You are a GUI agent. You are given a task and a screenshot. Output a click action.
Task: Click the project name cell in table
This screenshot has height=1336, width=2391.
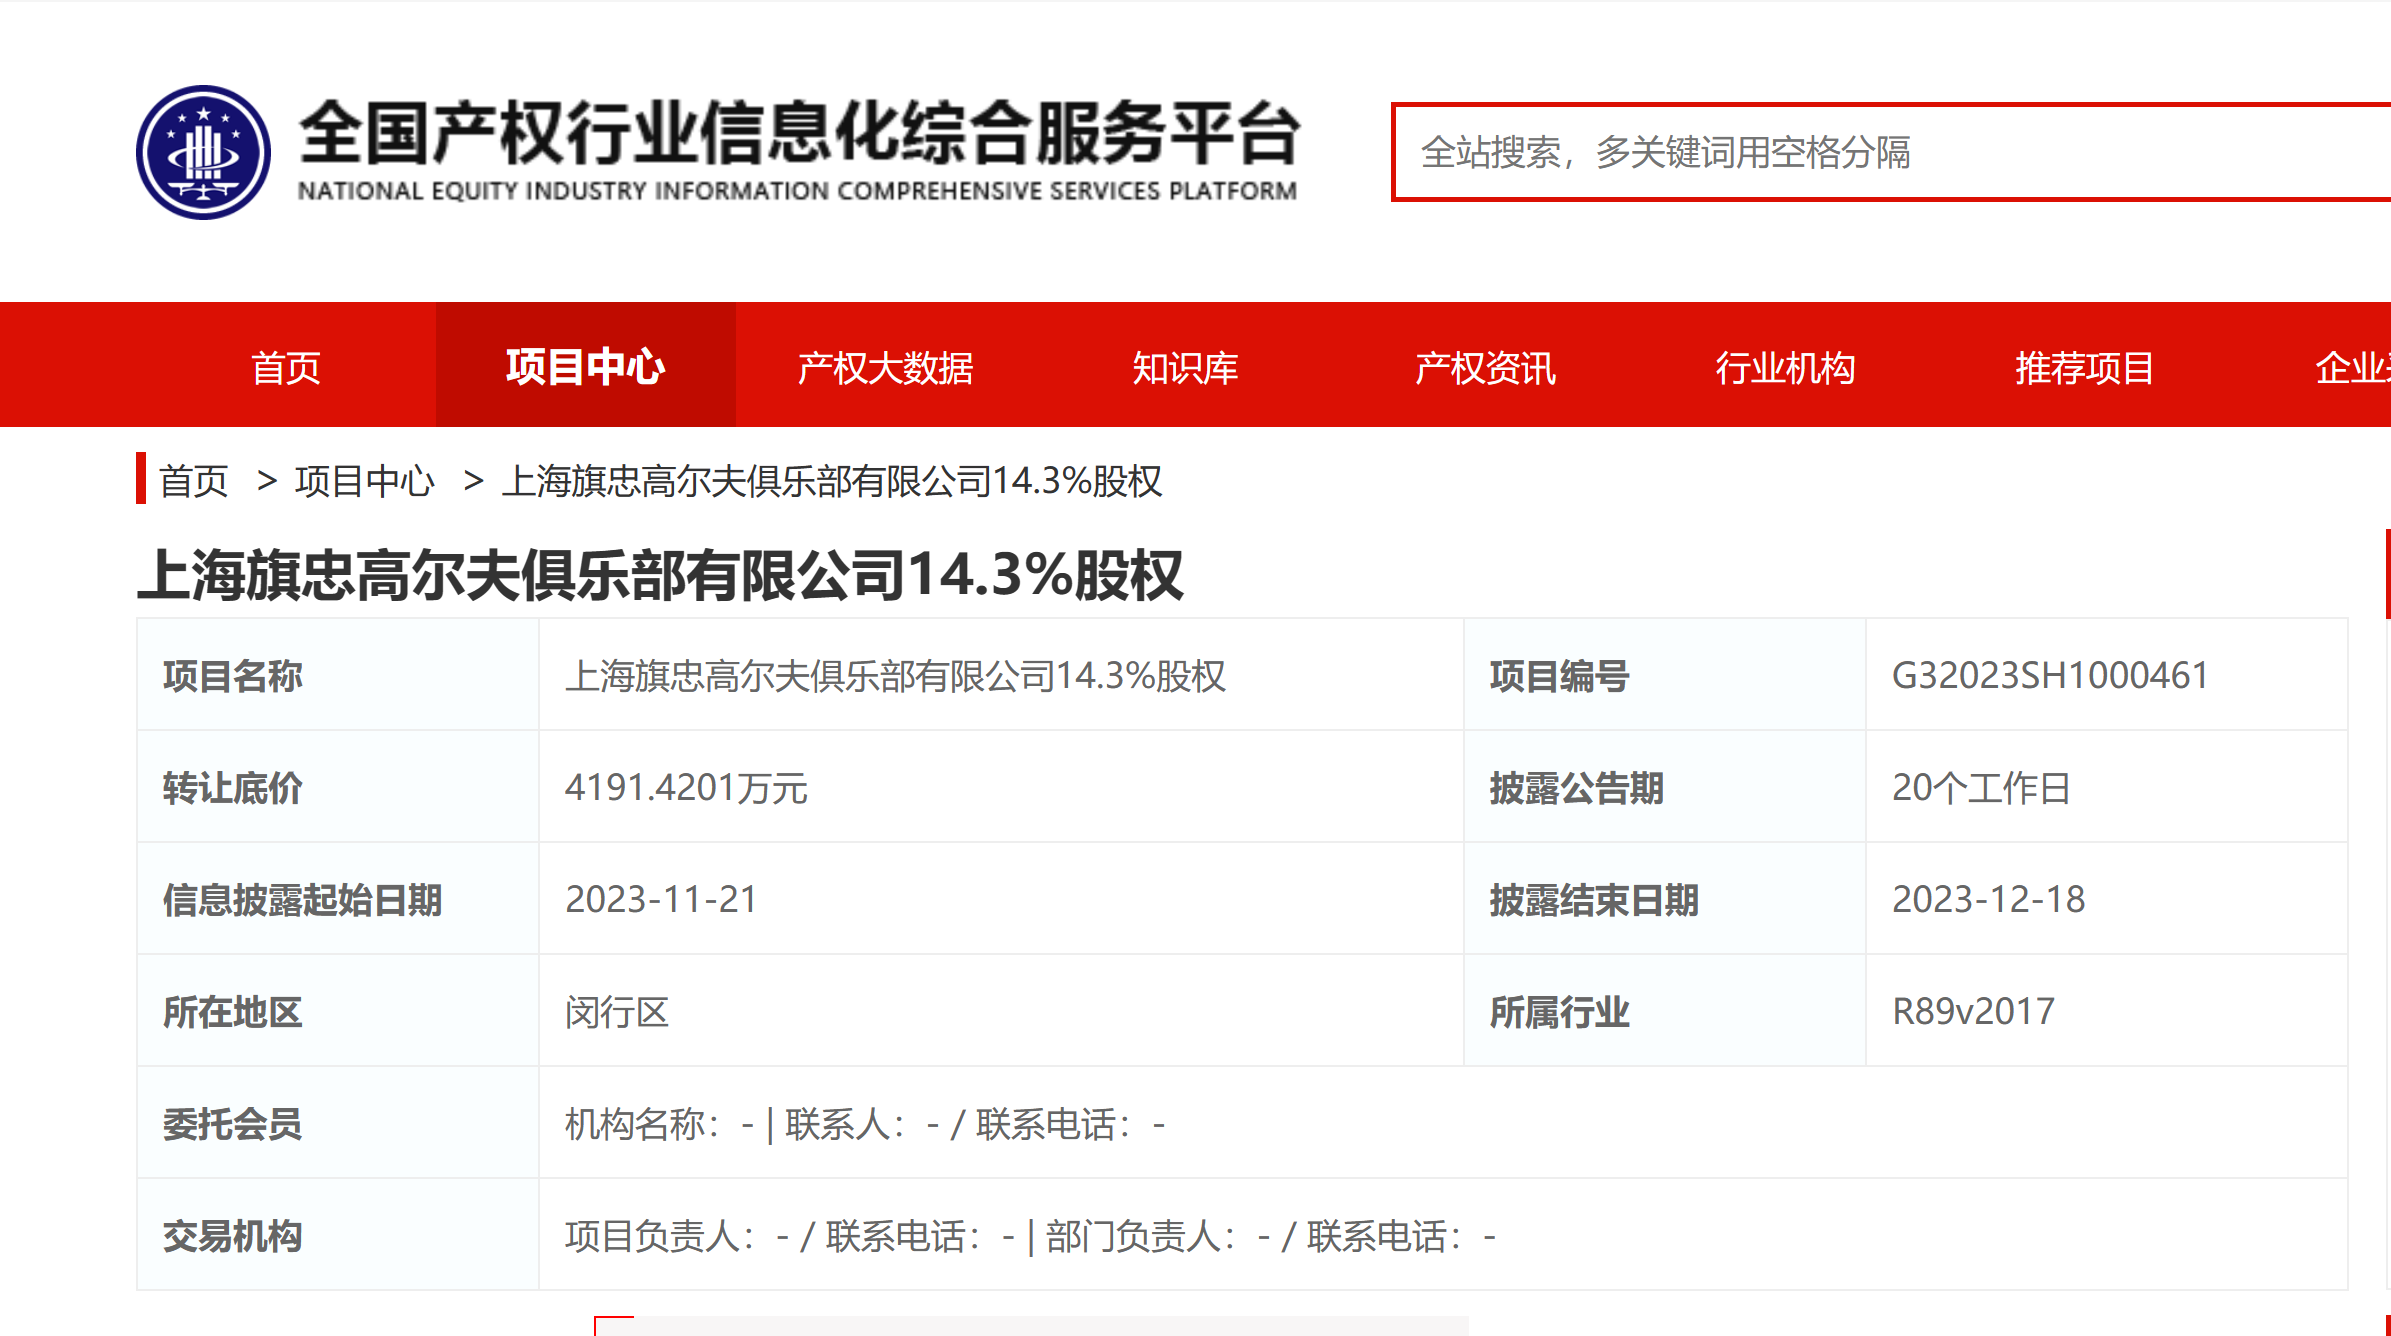click(x=1001, y=675)
